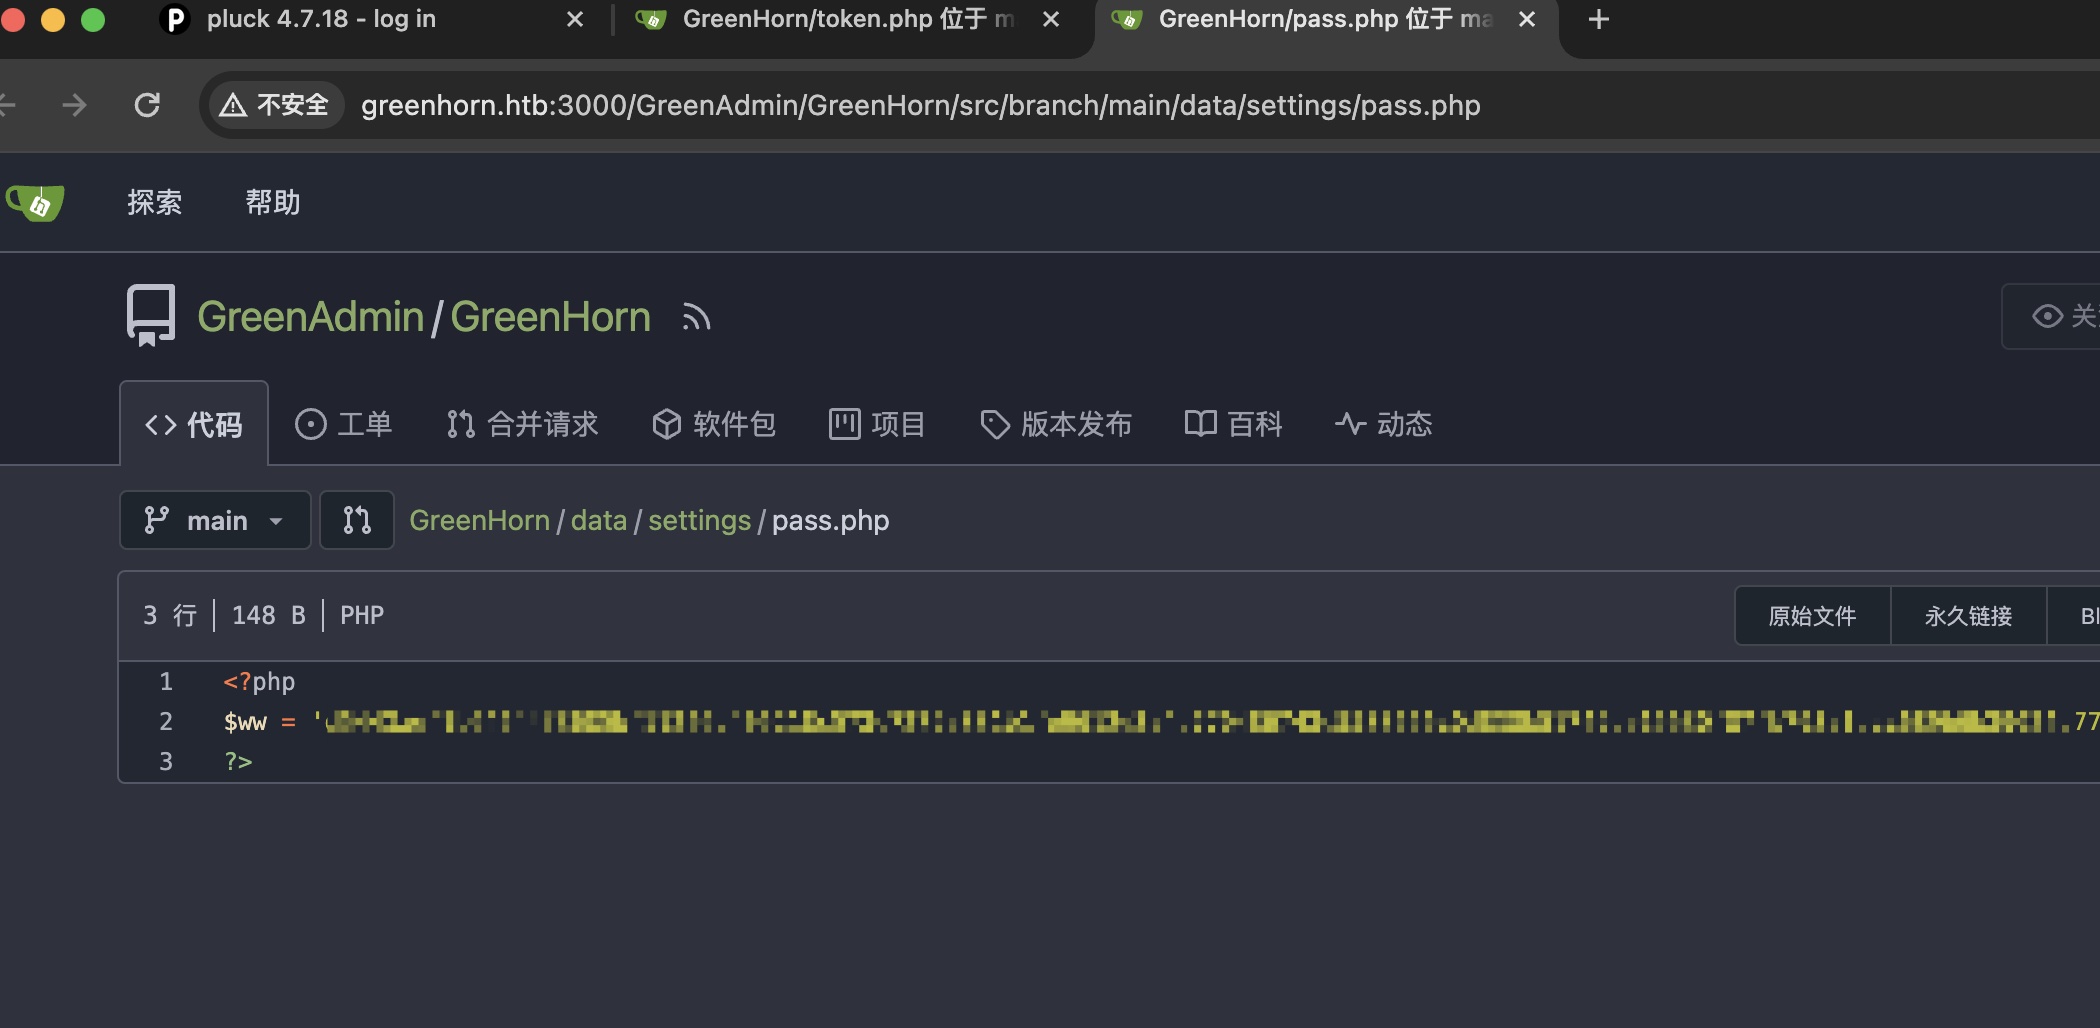Open the repository RSS feed icon

tap(696, 318)
